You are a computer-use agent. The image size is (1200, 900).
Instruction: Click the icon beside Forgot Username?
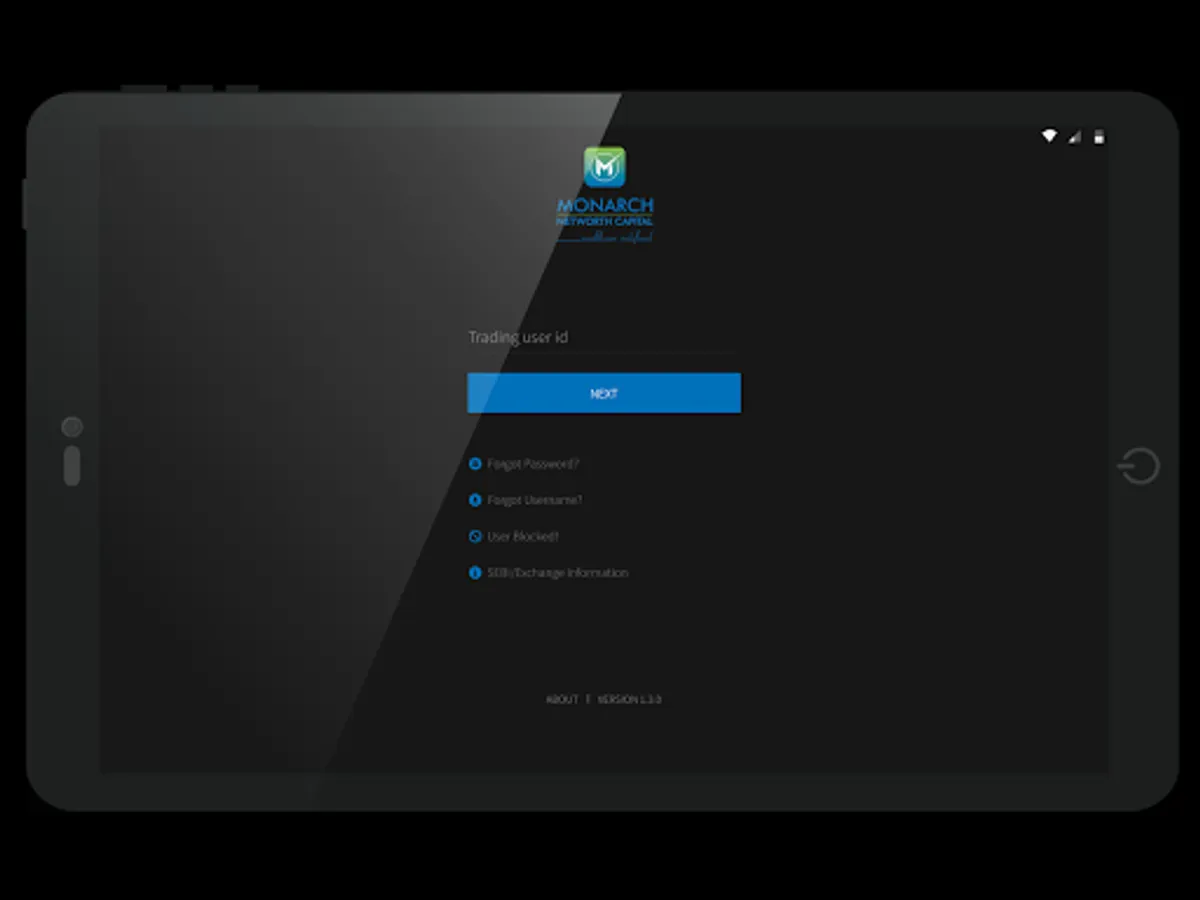point(475,500)
